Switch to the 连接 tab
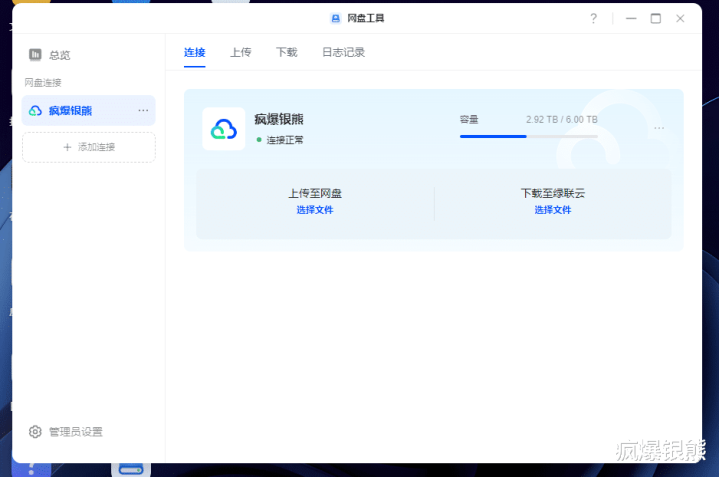 194,52
